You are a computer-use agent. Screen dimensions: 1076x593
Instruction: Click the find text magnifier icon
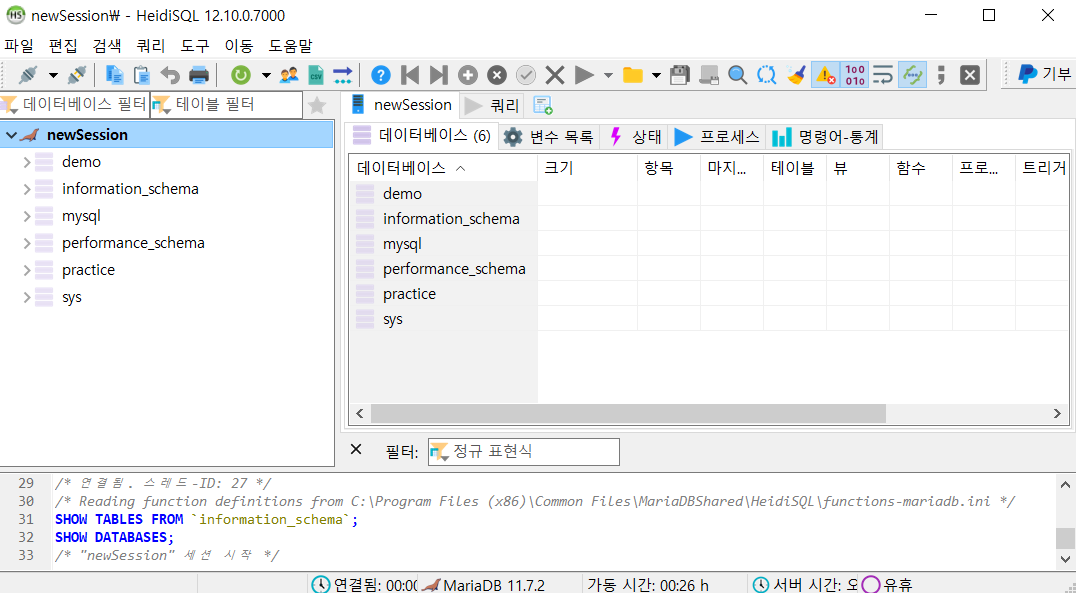738,75
